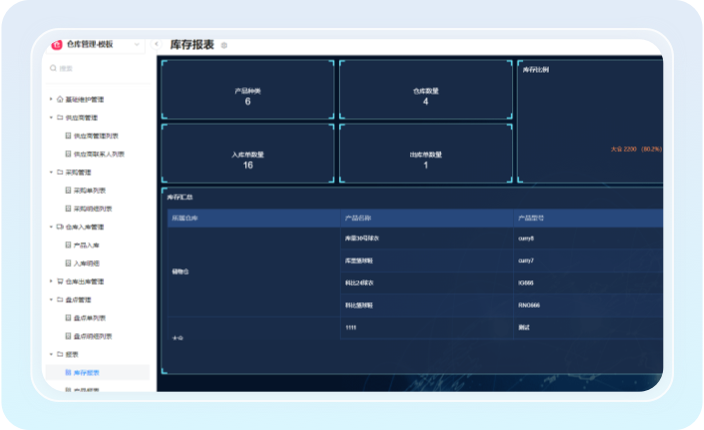This screenshot has height=430, width=704.
Task: Open 供应商管理列表 page
Action: (97, 136)
